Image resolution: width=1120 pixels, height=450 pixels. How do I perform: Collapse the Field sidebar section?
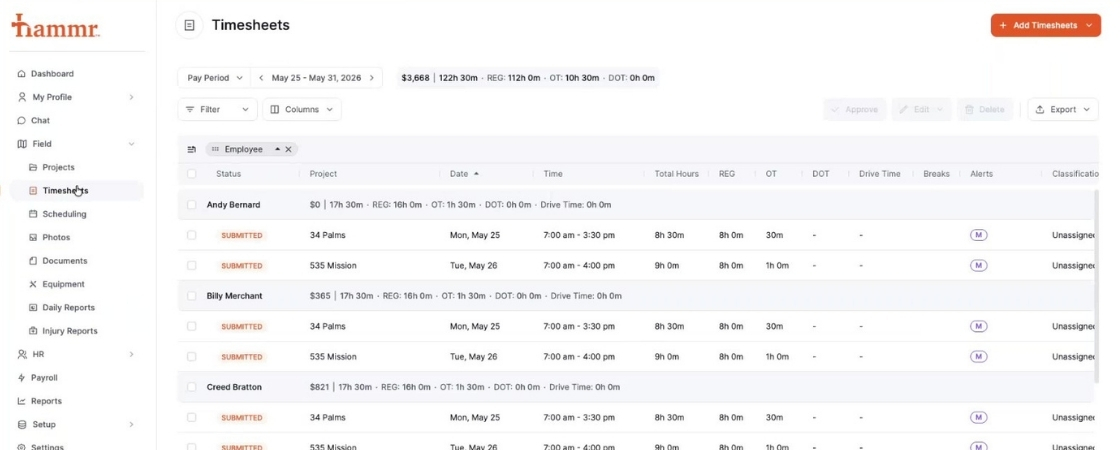[x=131, y=144]
